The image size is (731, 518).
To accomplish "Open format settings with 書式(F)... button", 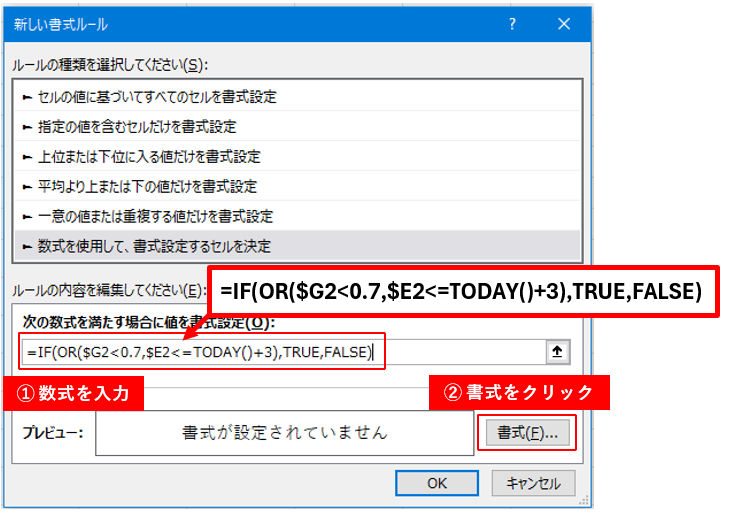I will [x=527, y=433].
